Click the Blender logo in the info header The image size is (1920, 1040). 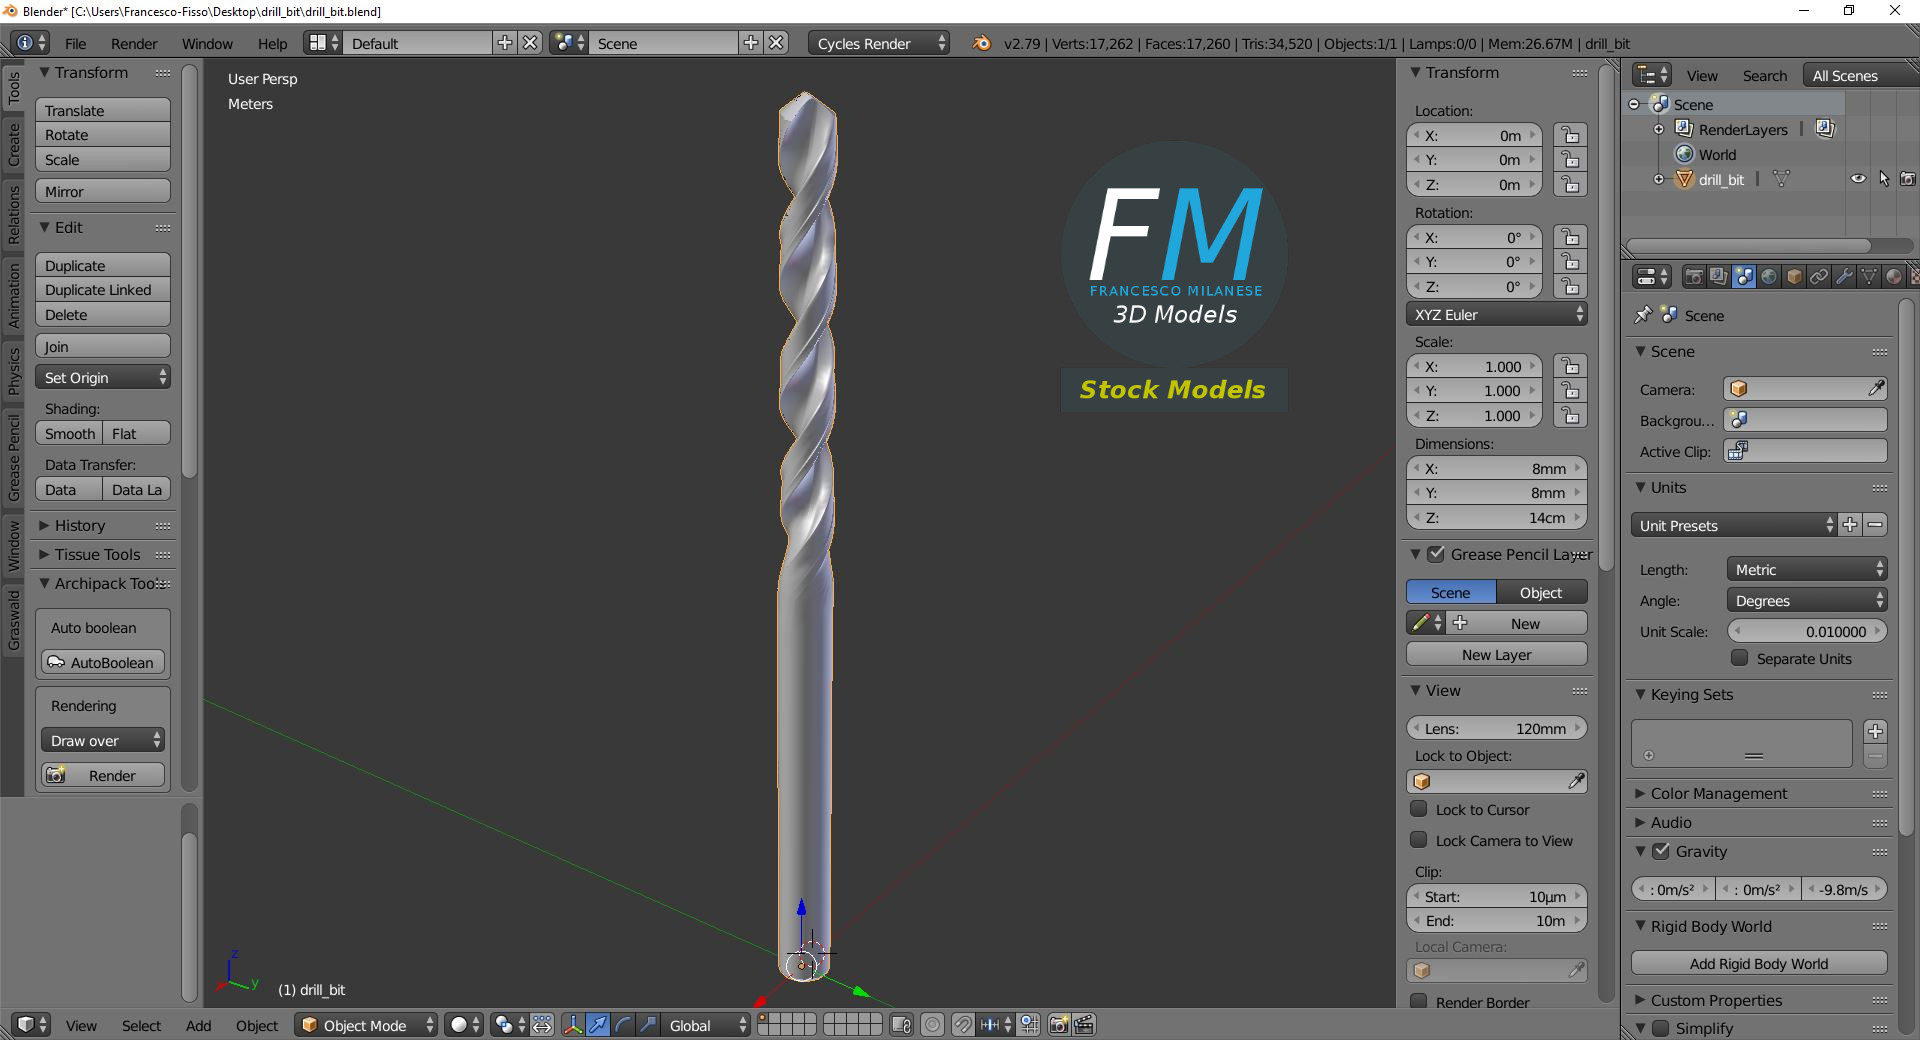(981, 43)
